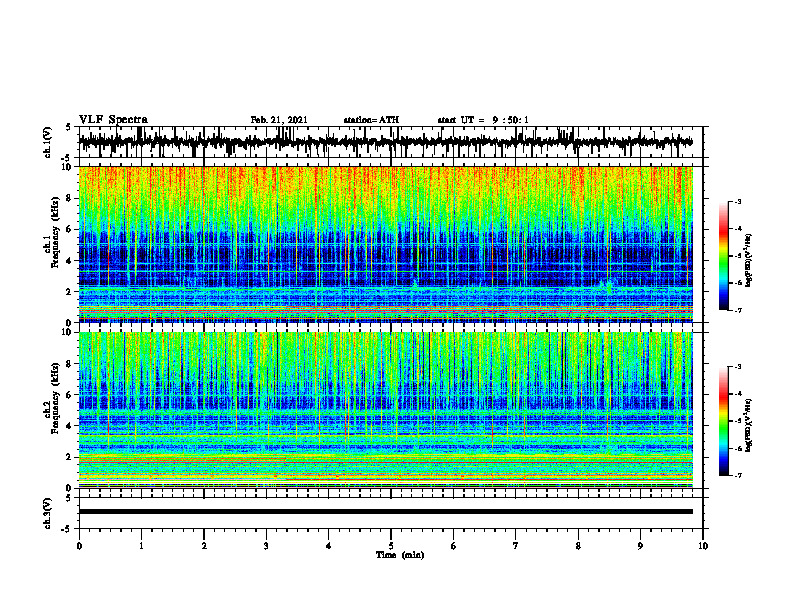Click the "station=ATH" header label

[x=371, y=120]
